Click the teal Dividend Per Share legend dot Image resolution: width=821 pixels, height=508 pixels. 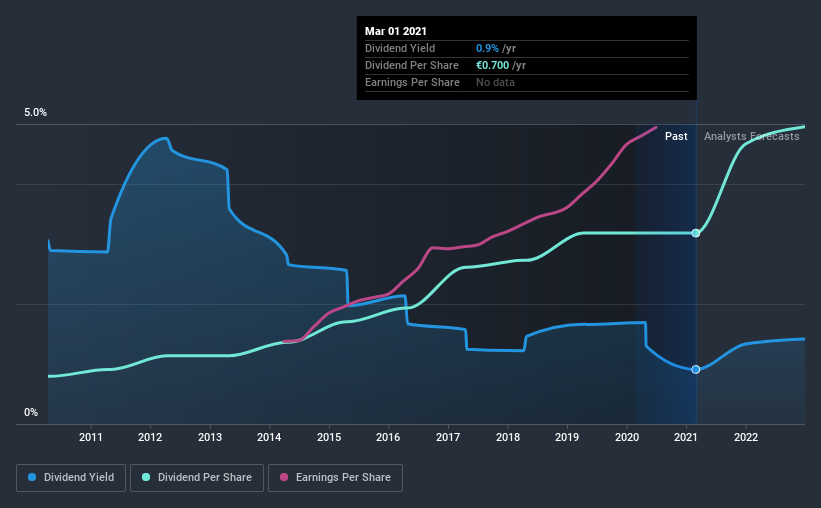146,477
